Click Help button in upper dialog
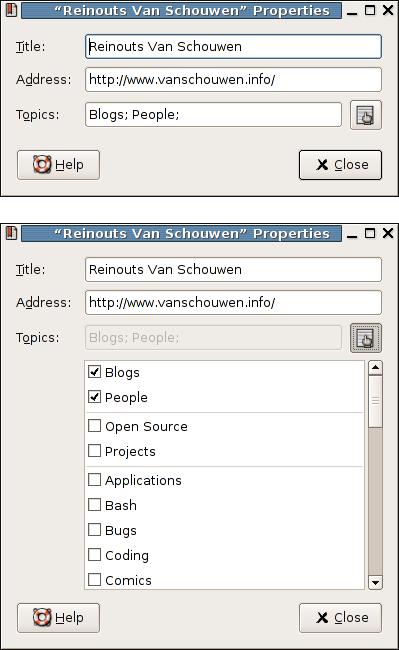The image size is (399, 650). 58,165
